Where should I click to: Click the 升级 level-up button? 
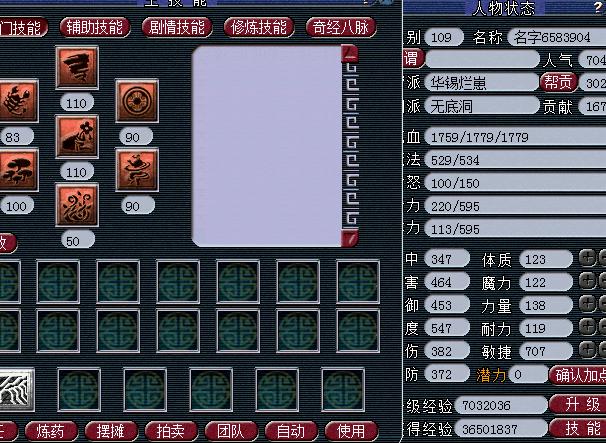[577, 404]
